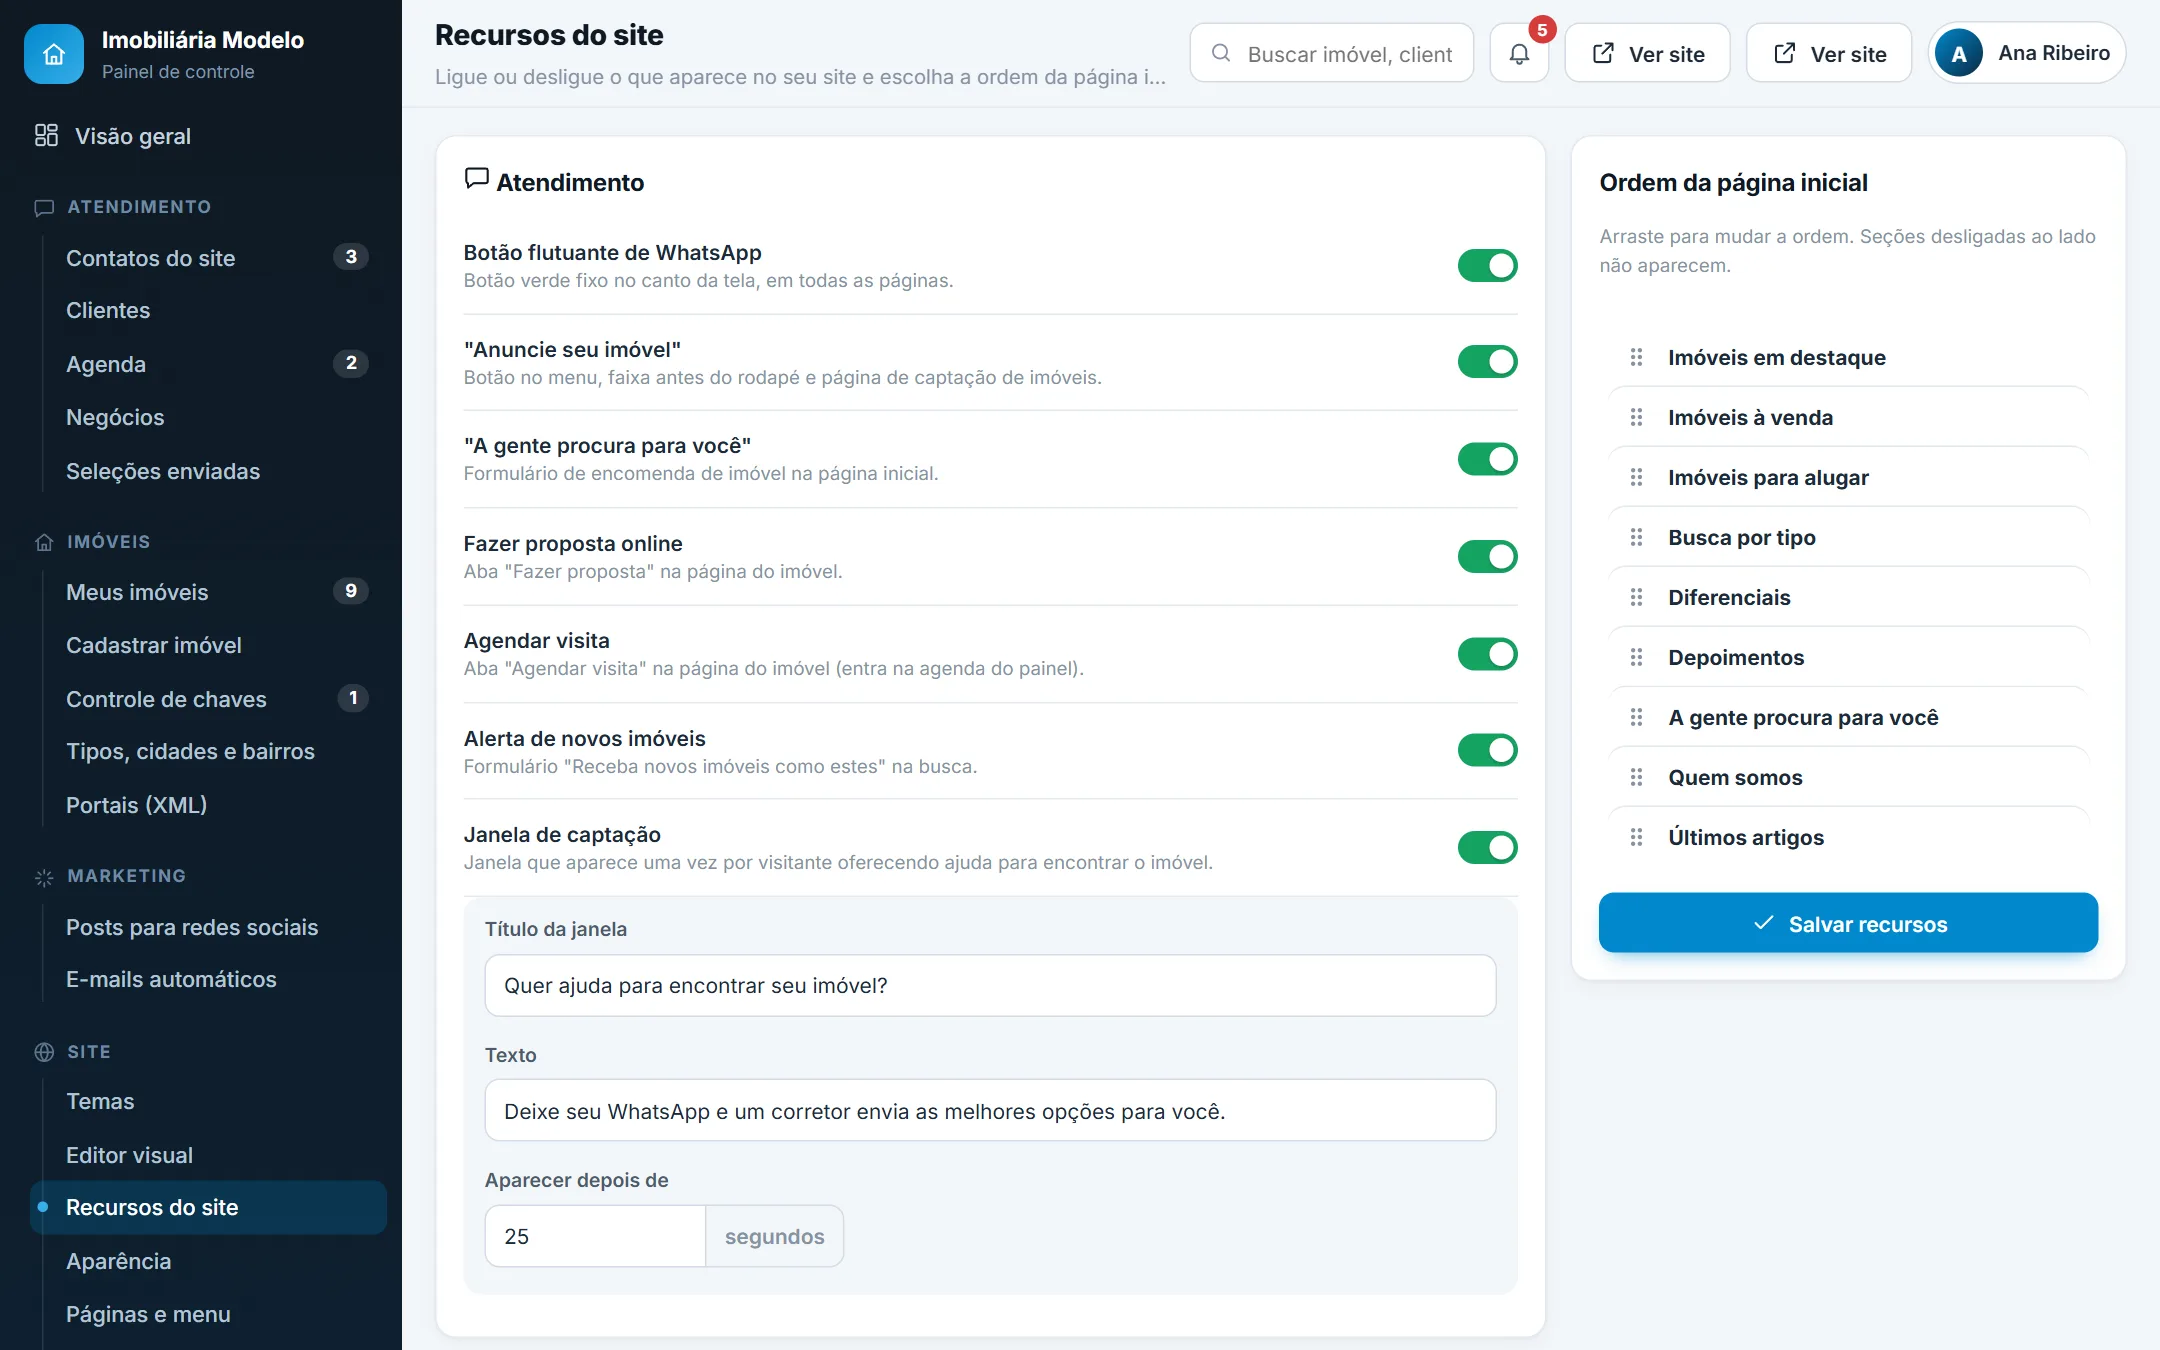2160x1350 pixels.
Task: Click the first Ver site button
Action: pos(1647,53)
